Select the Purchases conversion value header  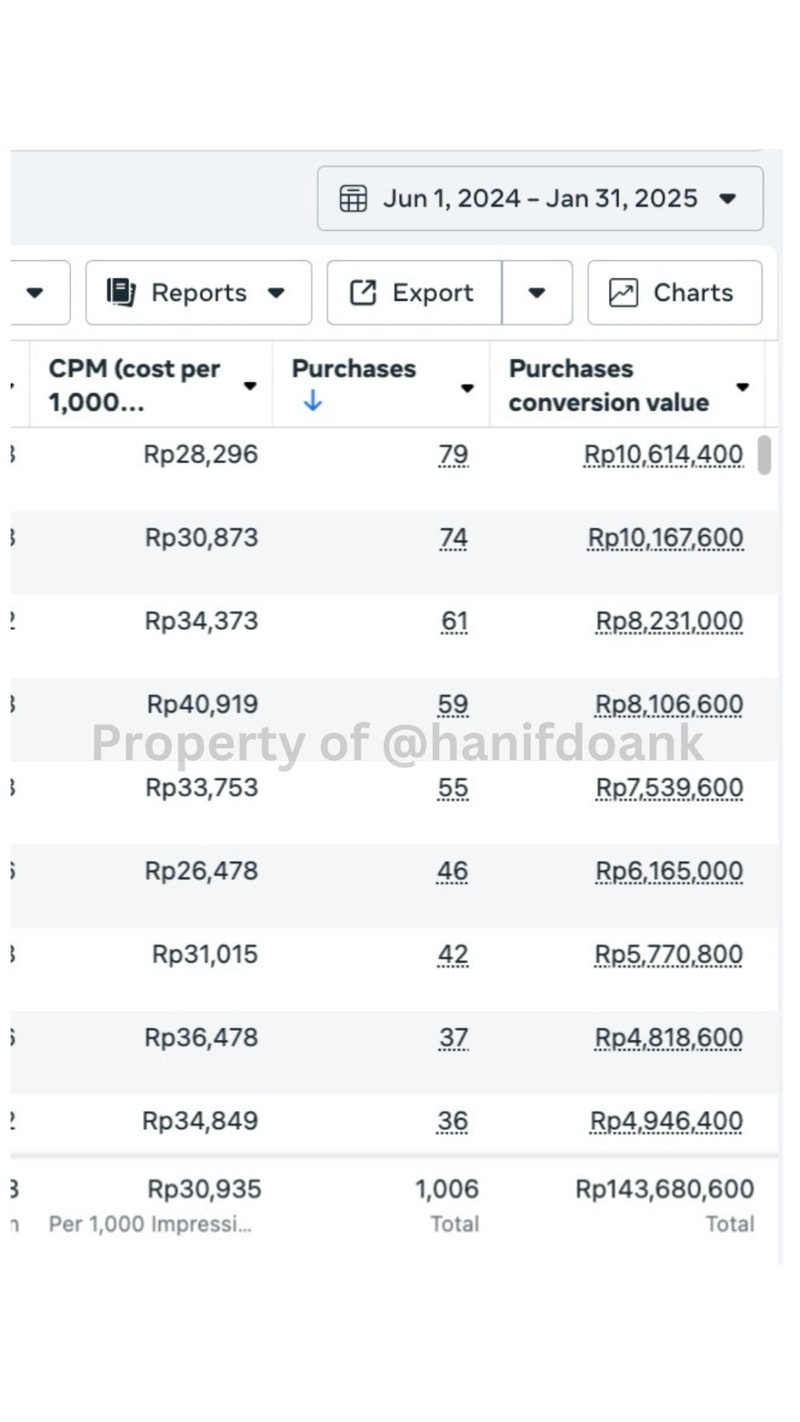(609, 385)
